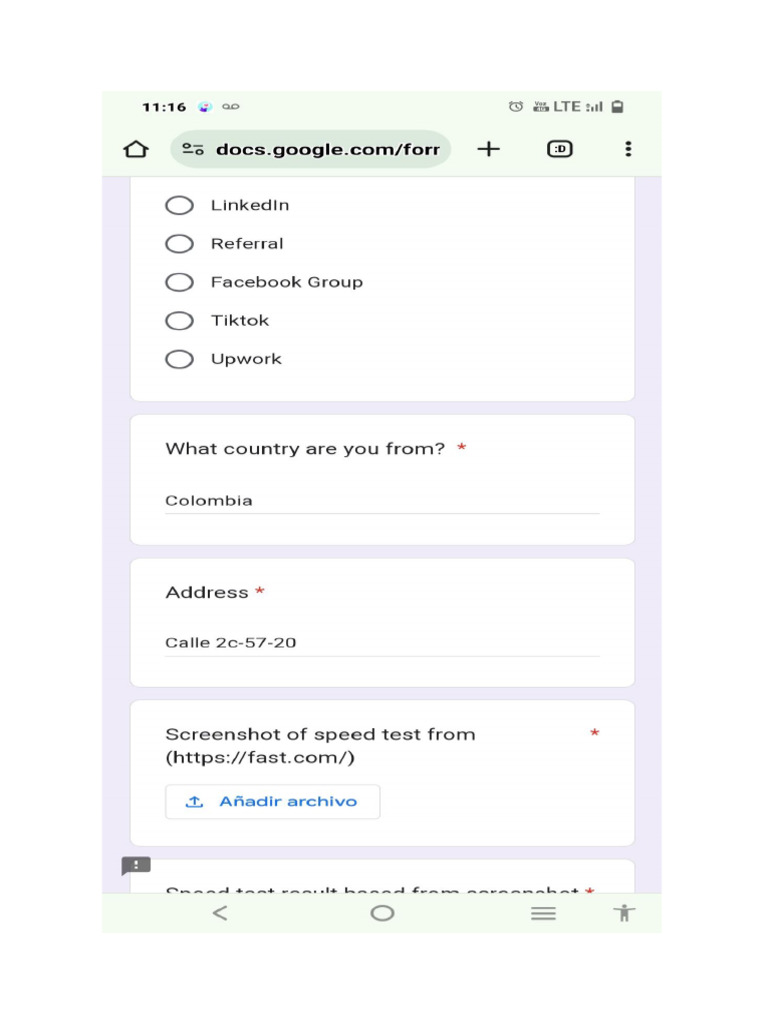Click the Añadir archivo upload button
The height and width of the screenshot is (1024, 768).
click(272, 802)
